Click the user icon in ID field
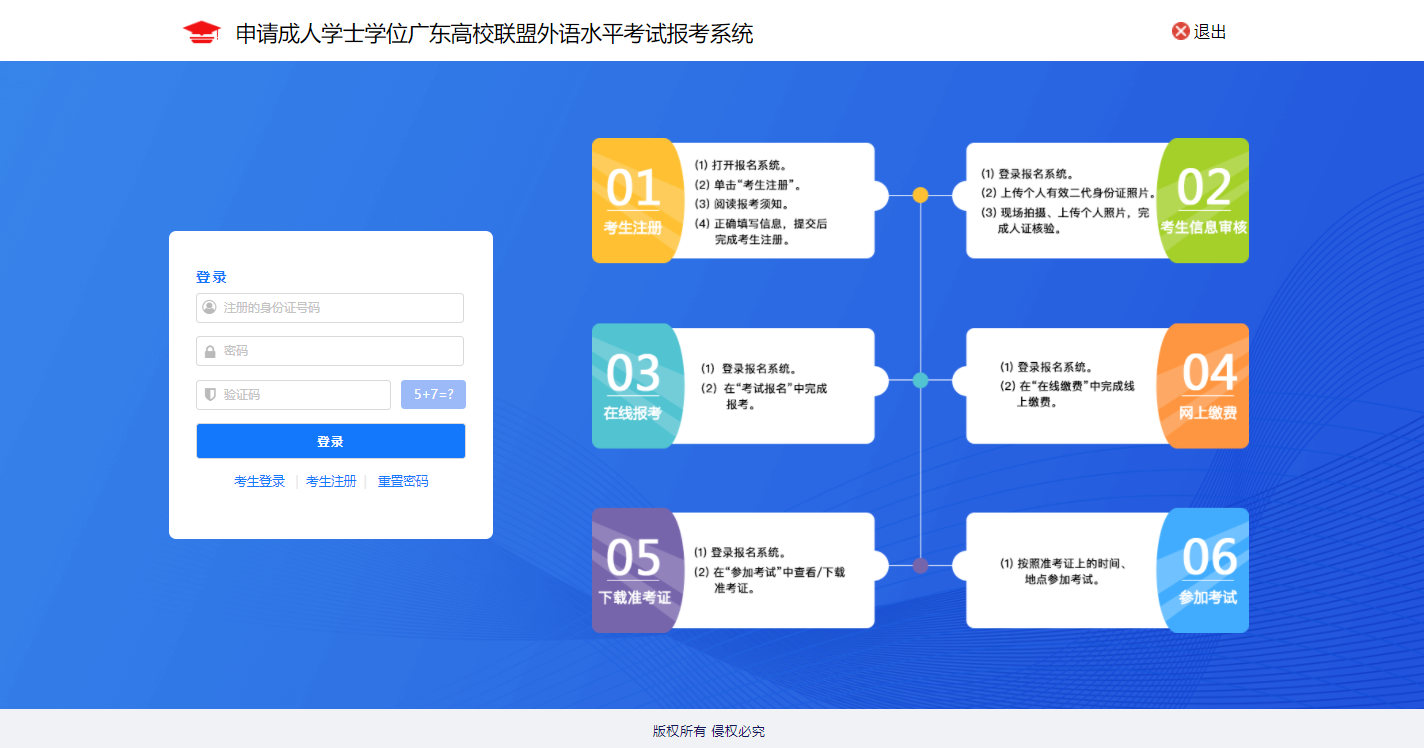 click(209, 308)
